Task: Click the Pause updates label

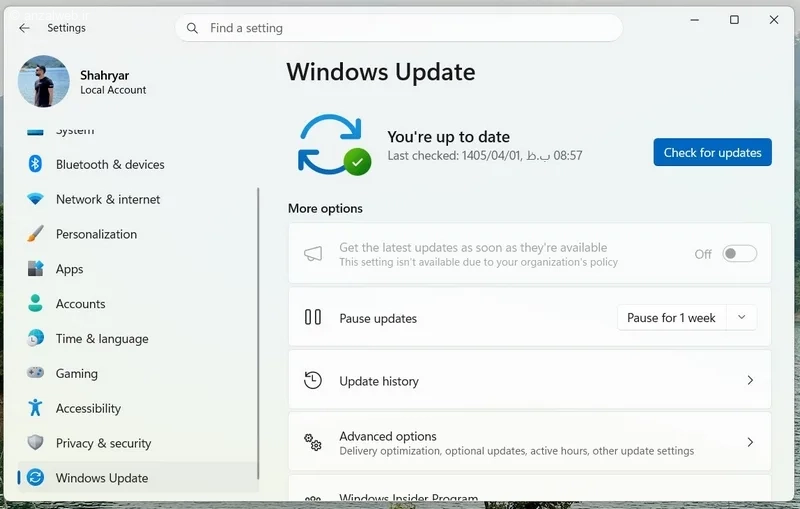Action: click(378, 318)
